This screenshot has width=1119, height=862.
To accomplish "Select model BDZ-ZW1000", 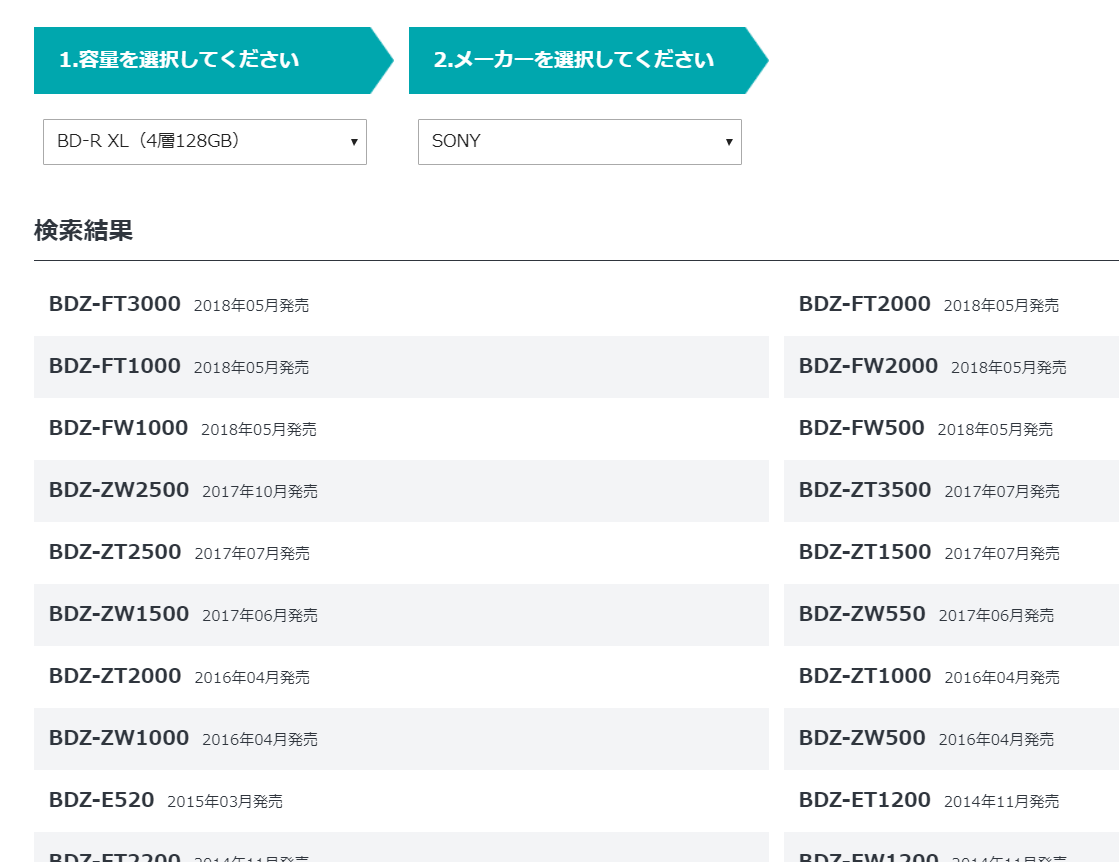I will pos(119,739).
